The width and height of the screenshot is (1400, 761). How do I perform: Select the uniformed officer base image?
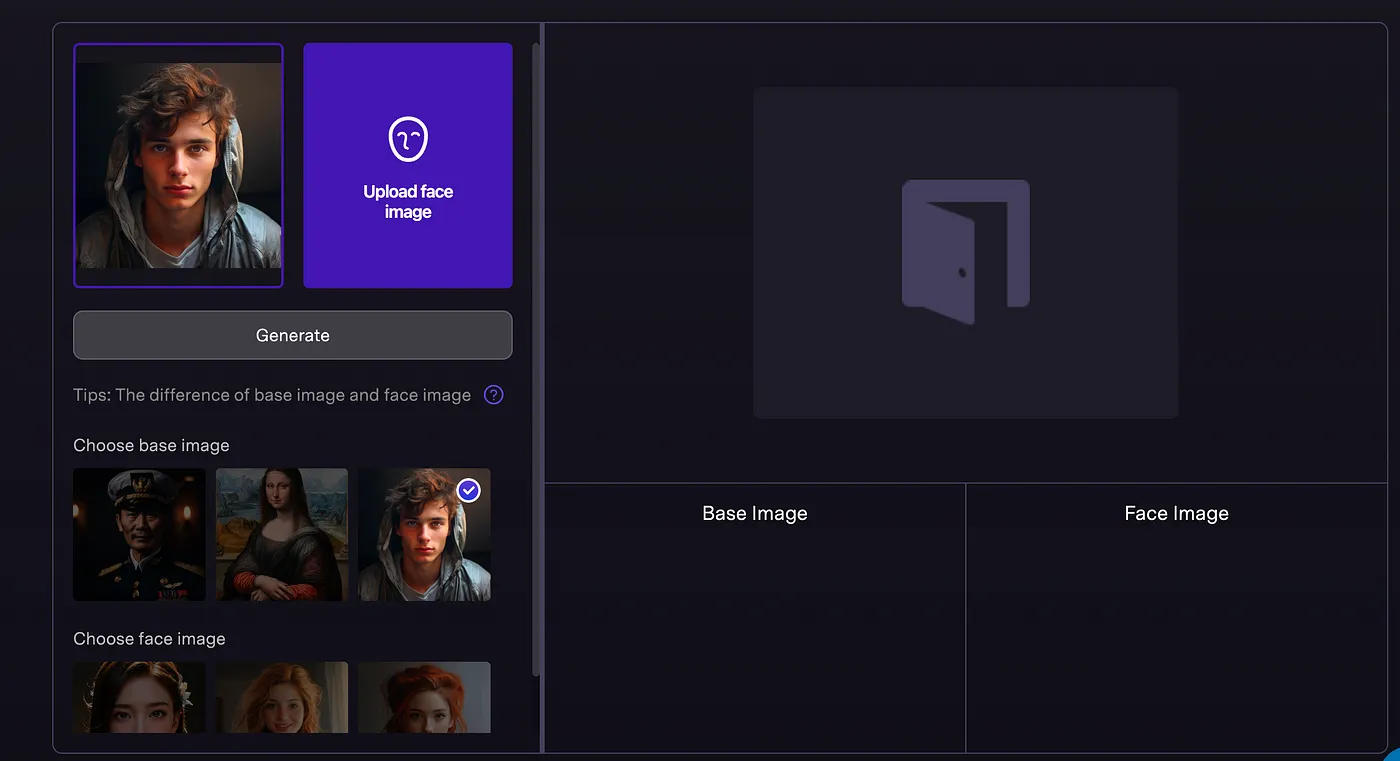tap(139, 534)
